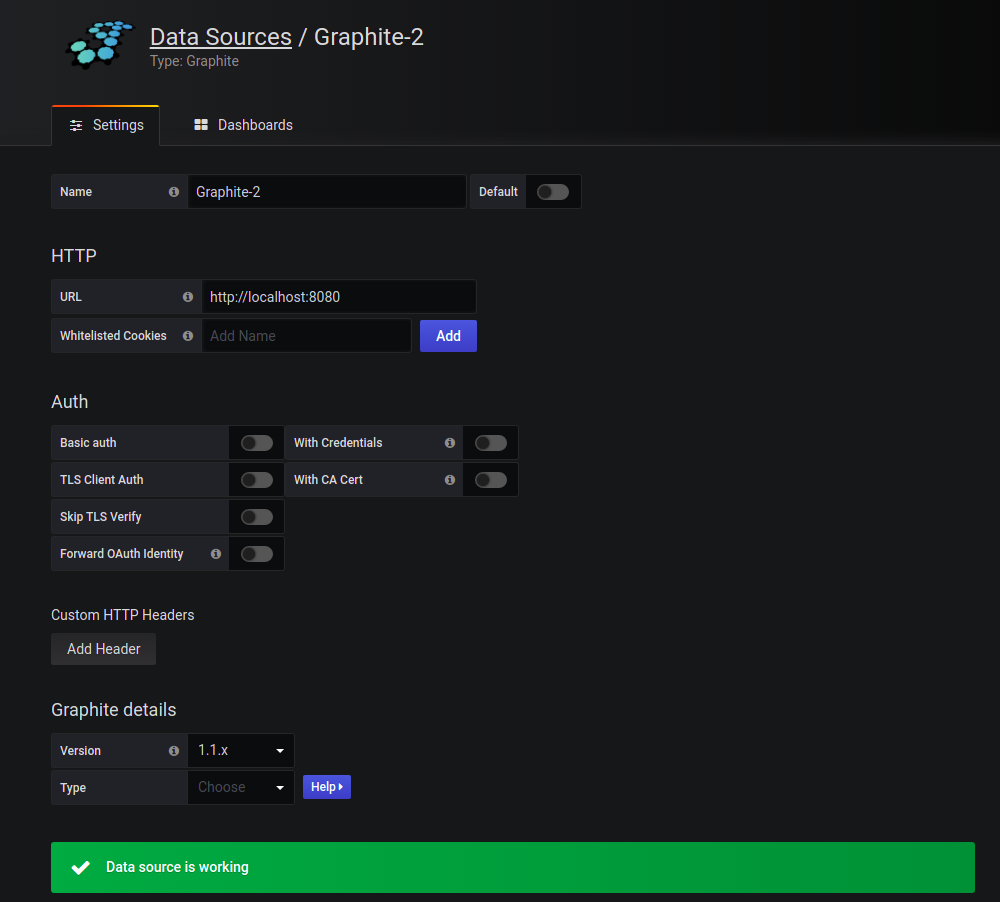Click the 'Type: Graphite' subtitle

point(195,61)
